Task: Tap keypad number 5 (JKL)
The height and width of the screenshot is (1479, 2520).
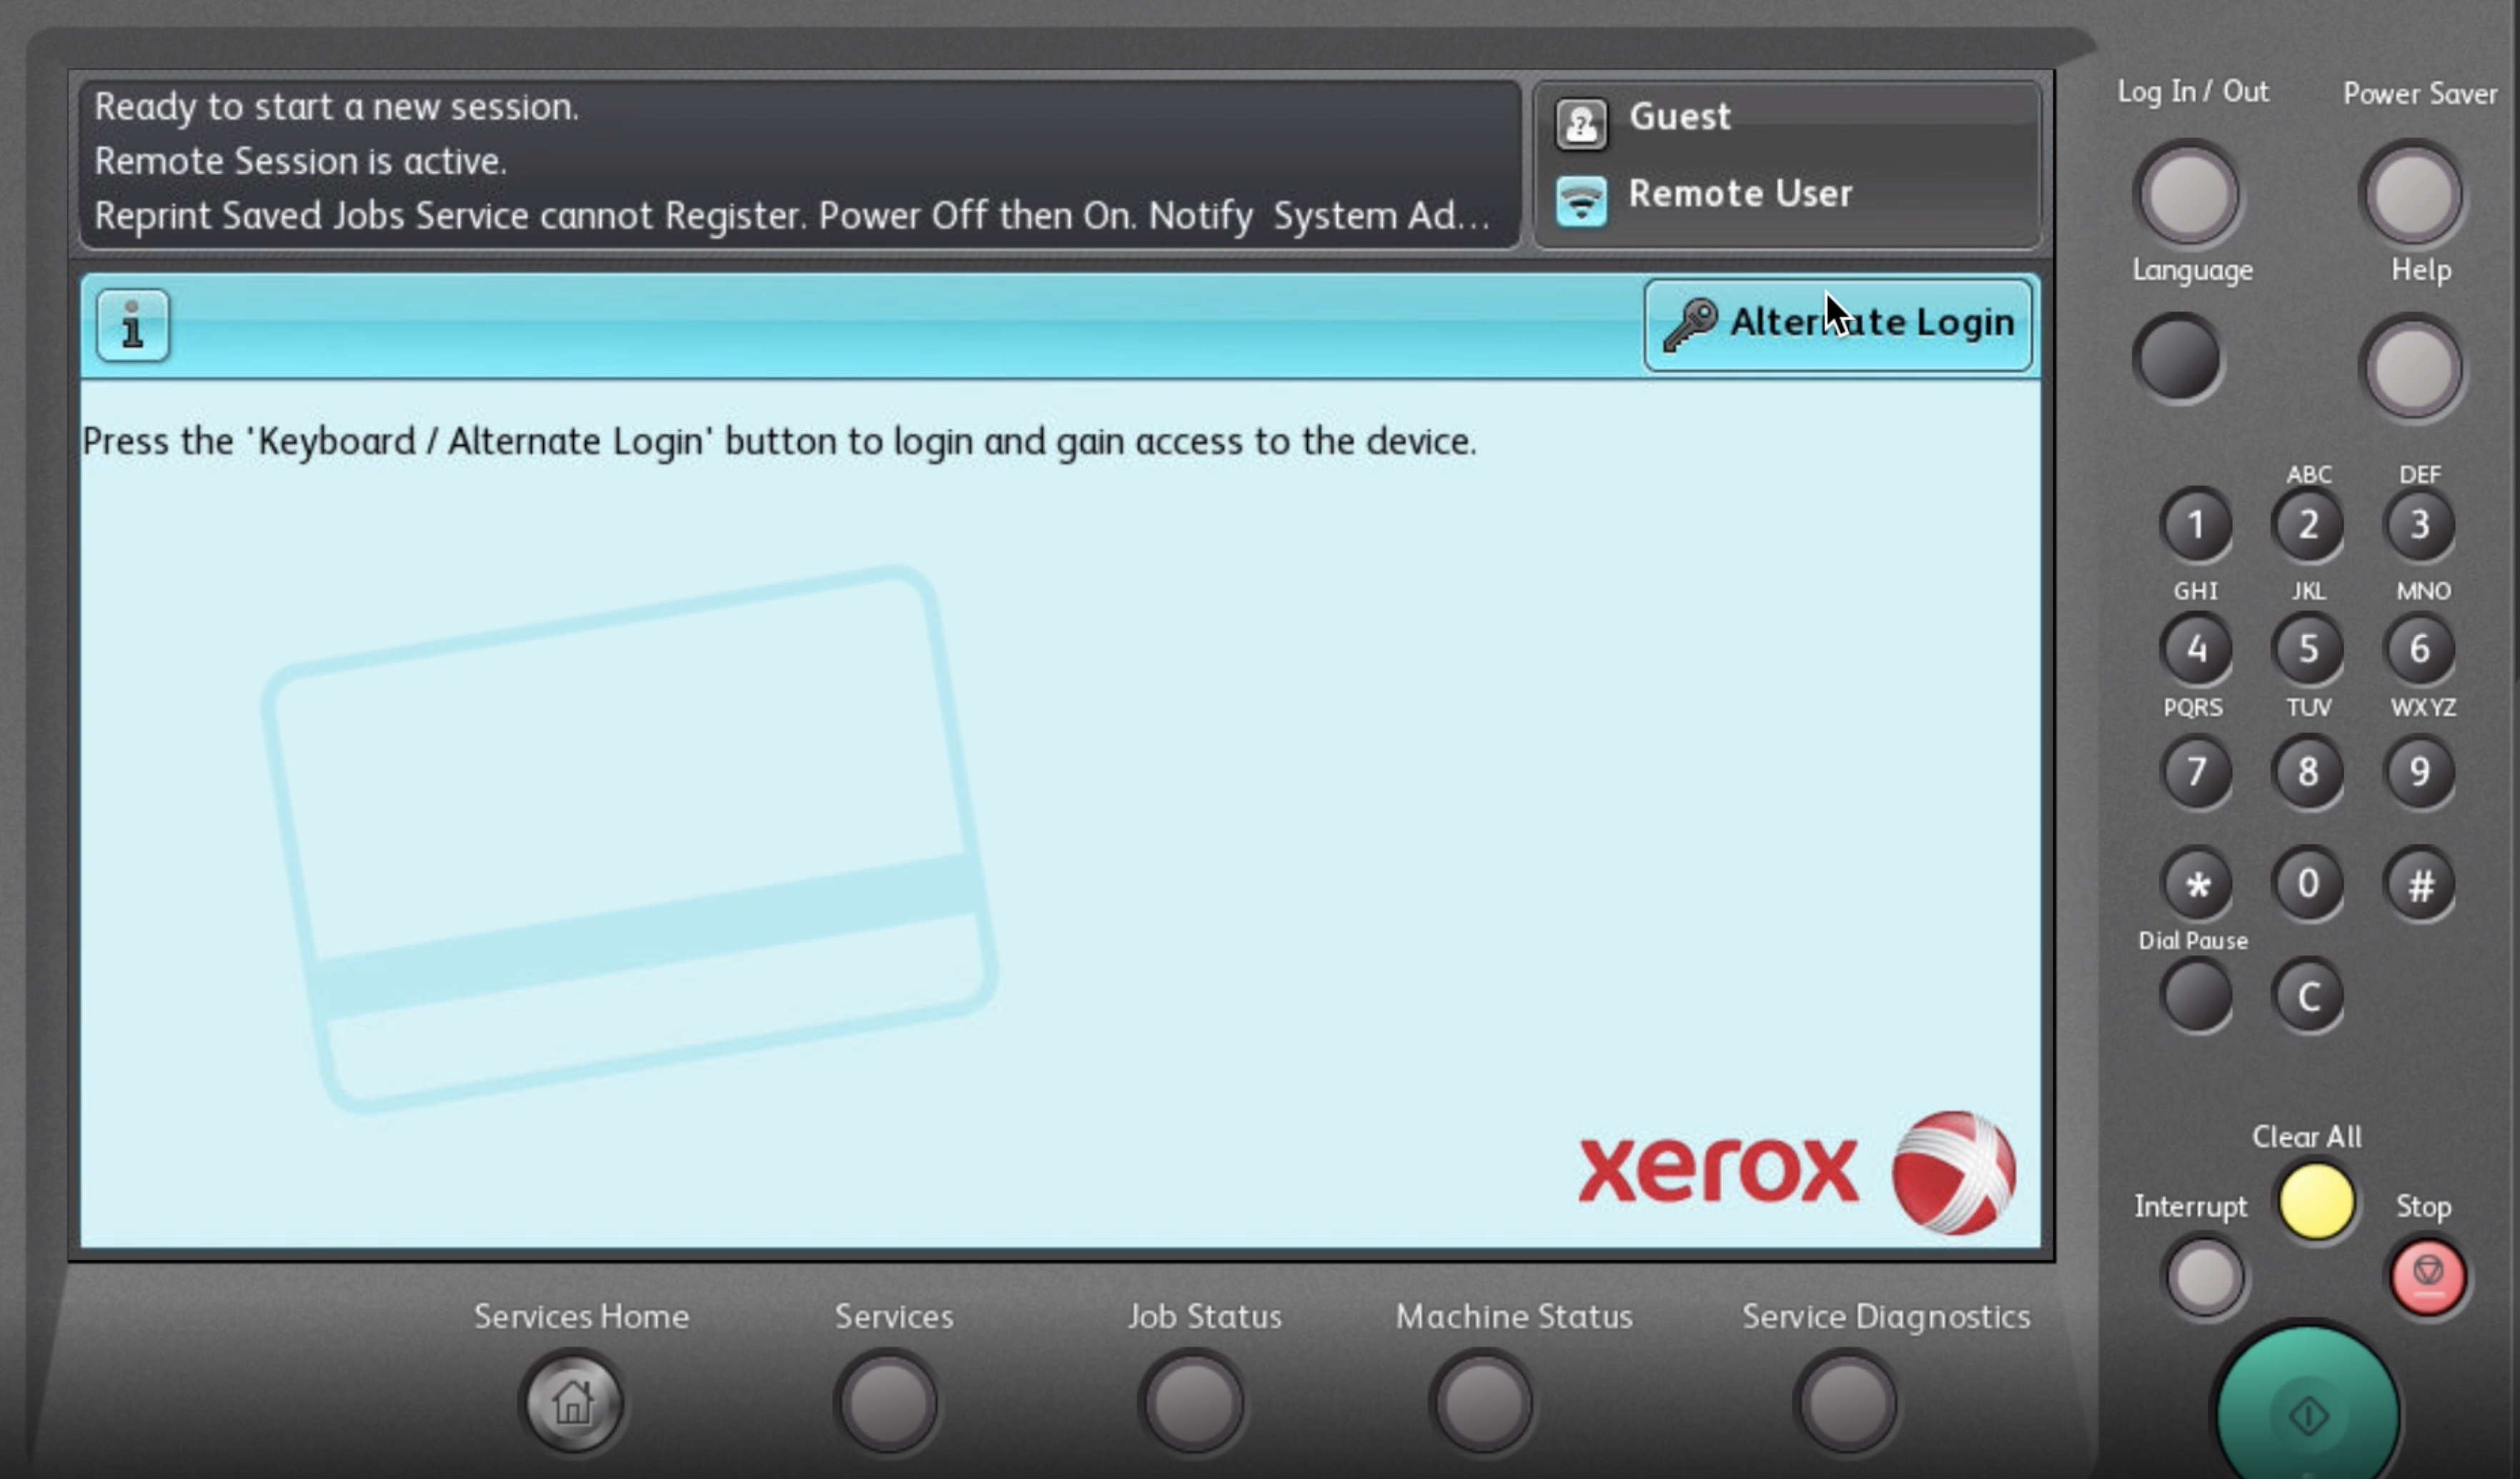Action: point(2308,648)
